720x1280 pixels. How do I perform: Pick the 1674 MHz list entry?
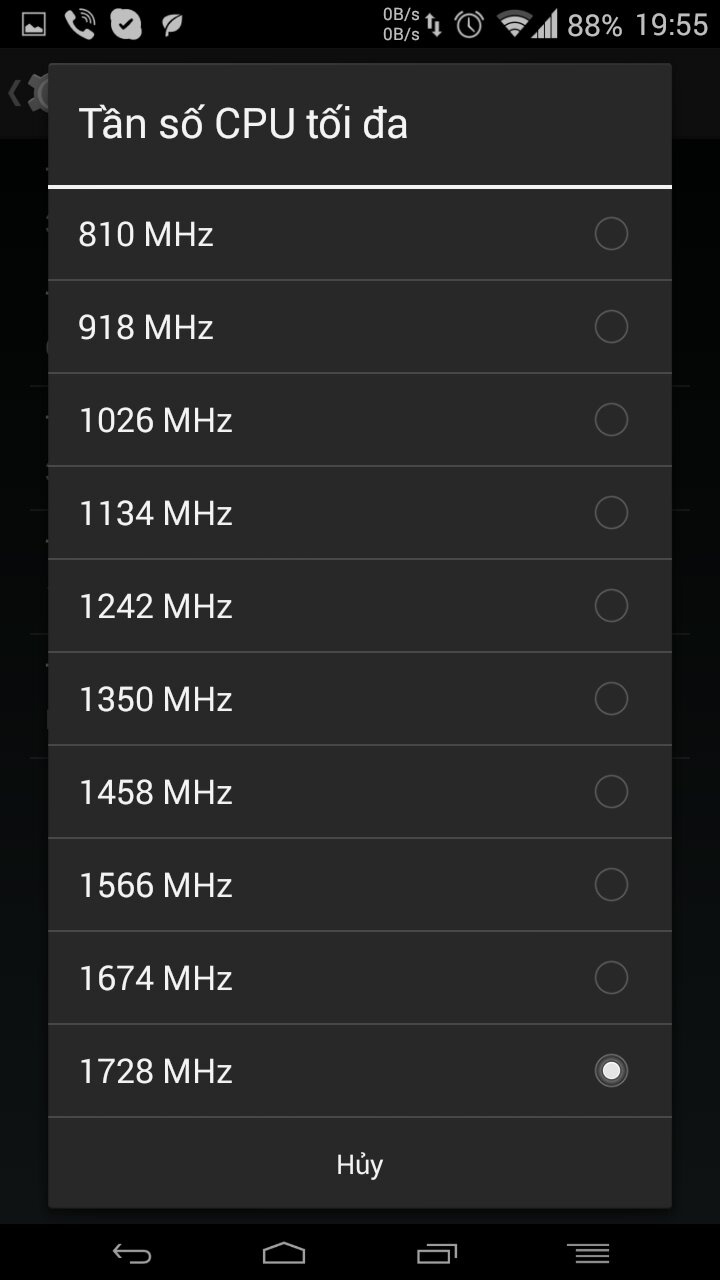click(x=360, y=978)
